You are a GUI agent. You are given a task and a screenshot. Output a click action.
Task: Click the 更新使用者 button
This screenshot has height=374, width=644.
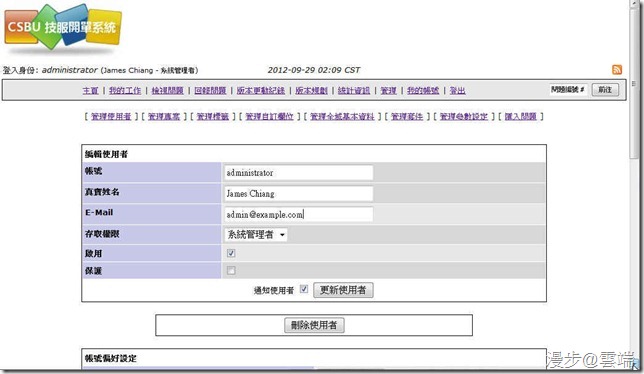(x=343, y=290)
